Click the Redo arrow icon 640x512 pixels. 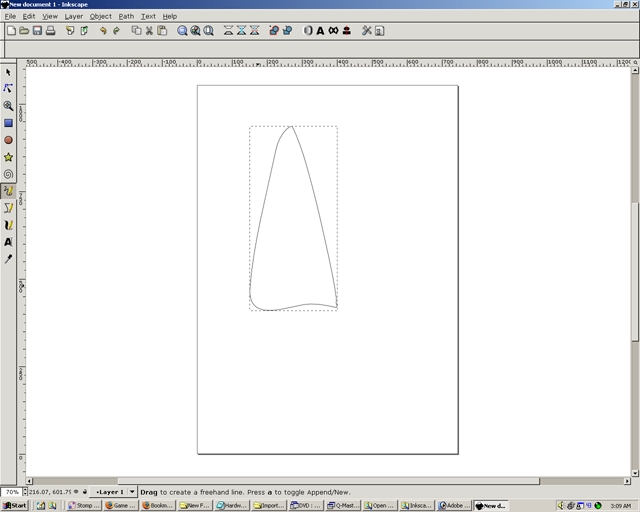pyautogui.click(x=116, y=31)
